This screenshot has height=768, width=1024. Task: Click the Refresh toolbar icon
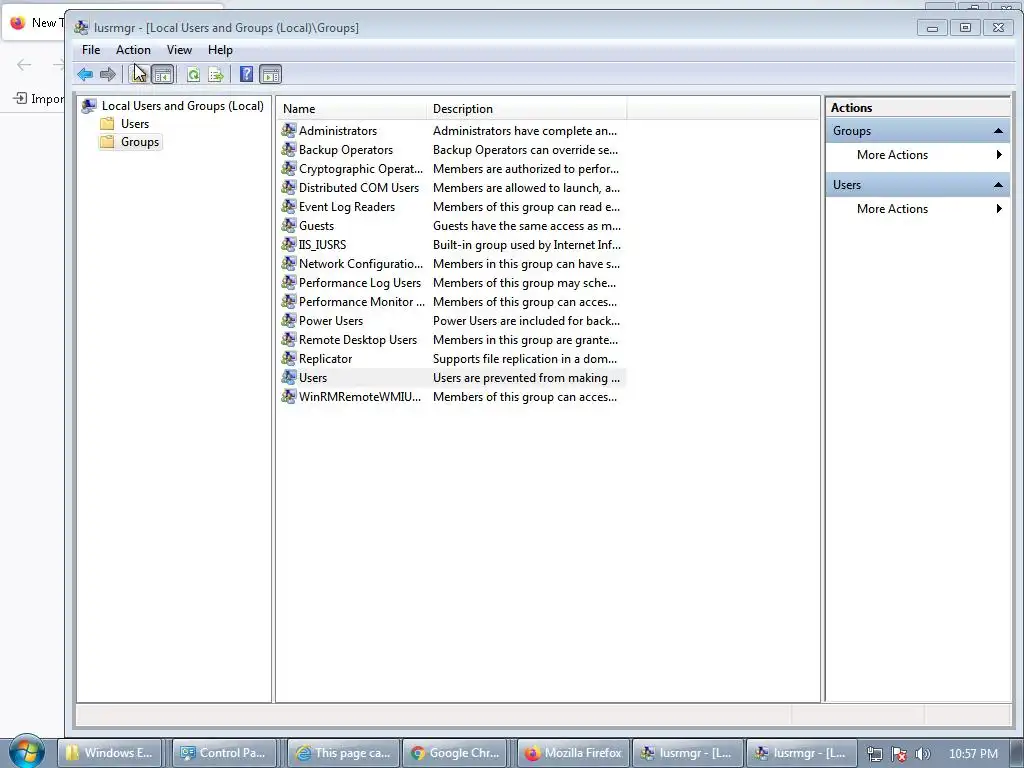pyautogui.click(x=193, y=74)
